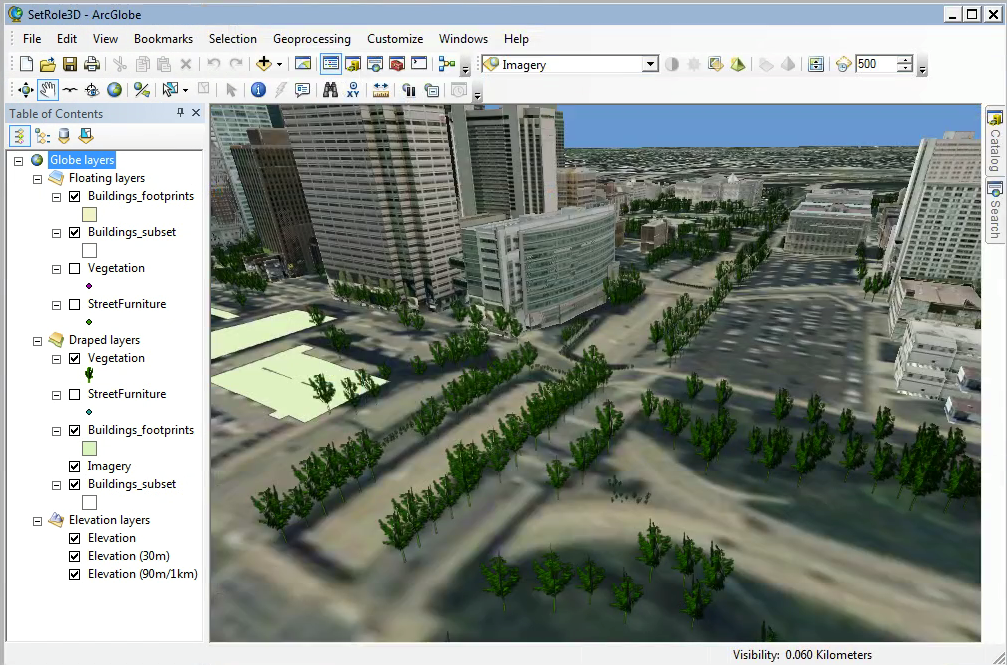Open the Geoprocessing menu
This screenshot has height=665, width=1007.
coord(311,38)
